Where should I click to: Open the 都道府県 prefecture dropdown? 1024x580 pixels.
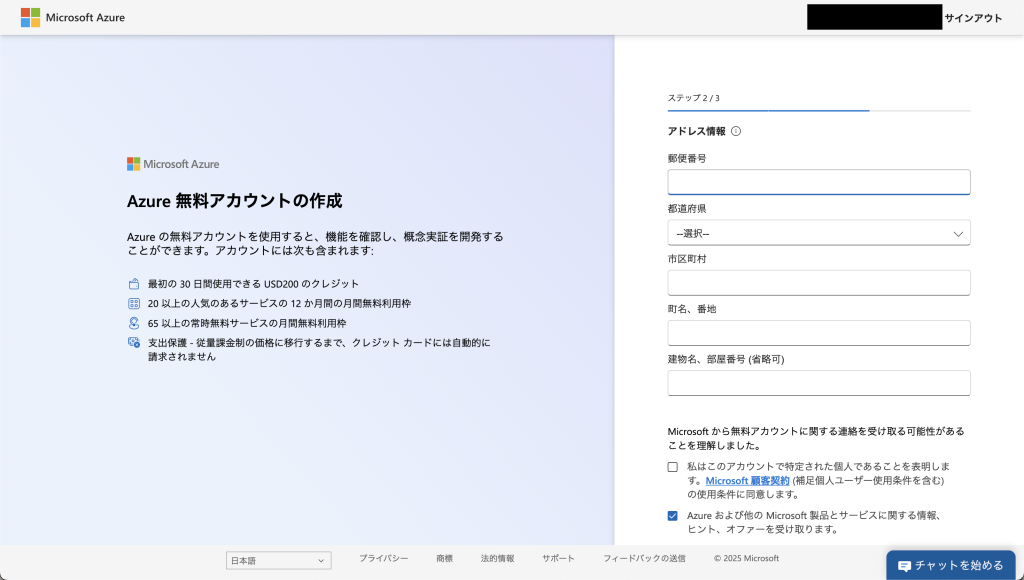click(x=818, y=233)
